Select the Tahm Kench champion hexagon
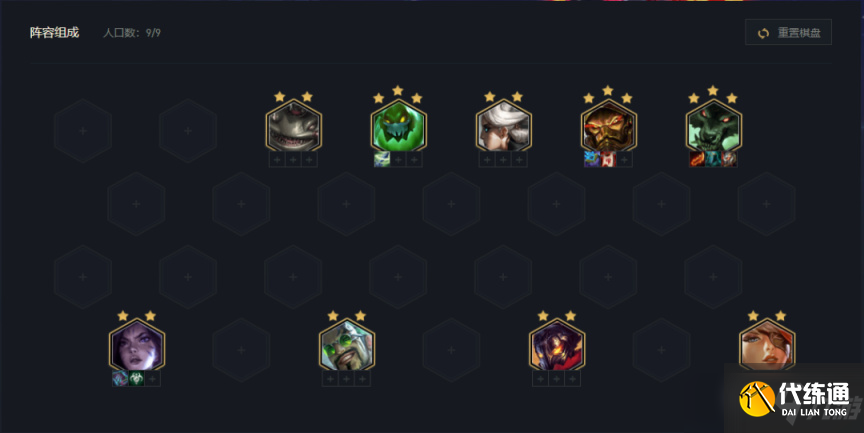864x433 pixels. (x=293, y=126)
